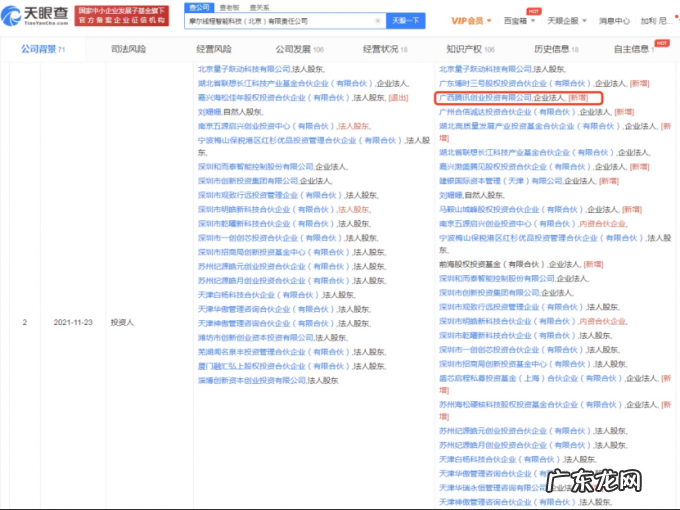
Task: Switch to the 历史信息 tab
Action: click(x=556, y=49)
